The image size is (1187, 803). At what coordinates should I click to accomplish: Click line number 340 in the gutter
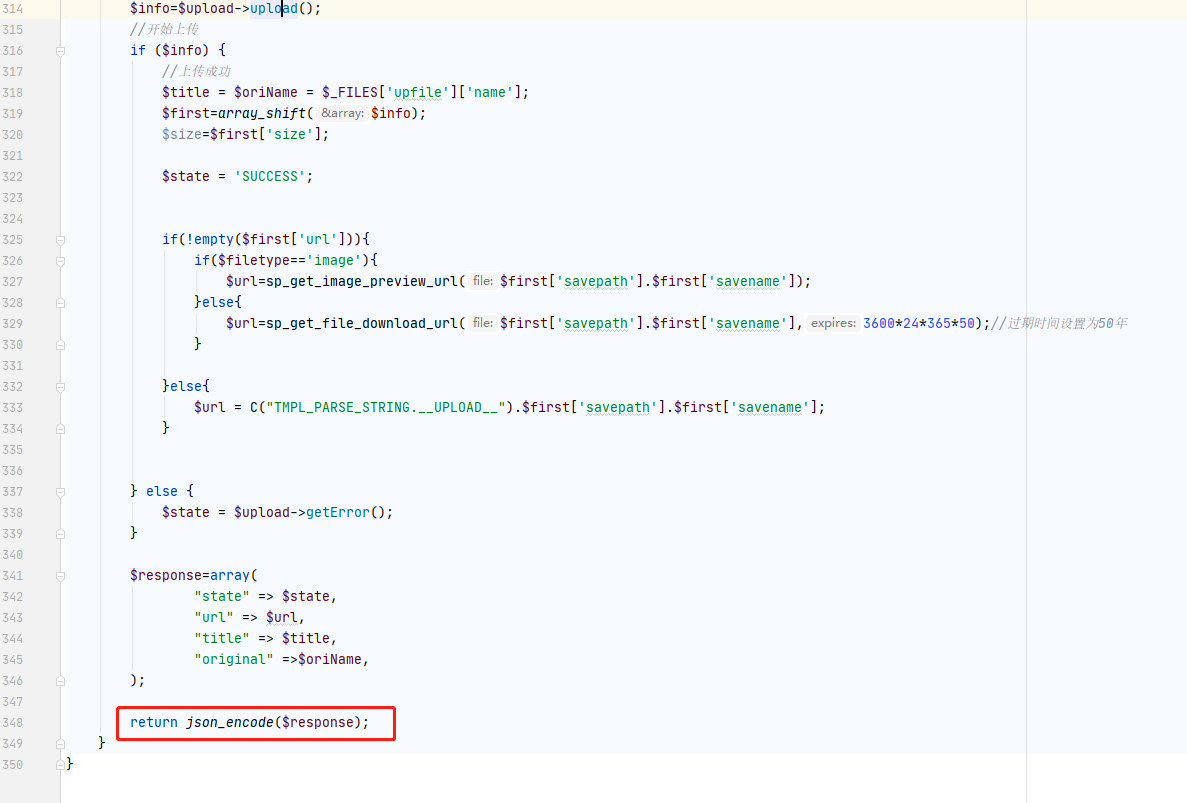click(13, 555)
